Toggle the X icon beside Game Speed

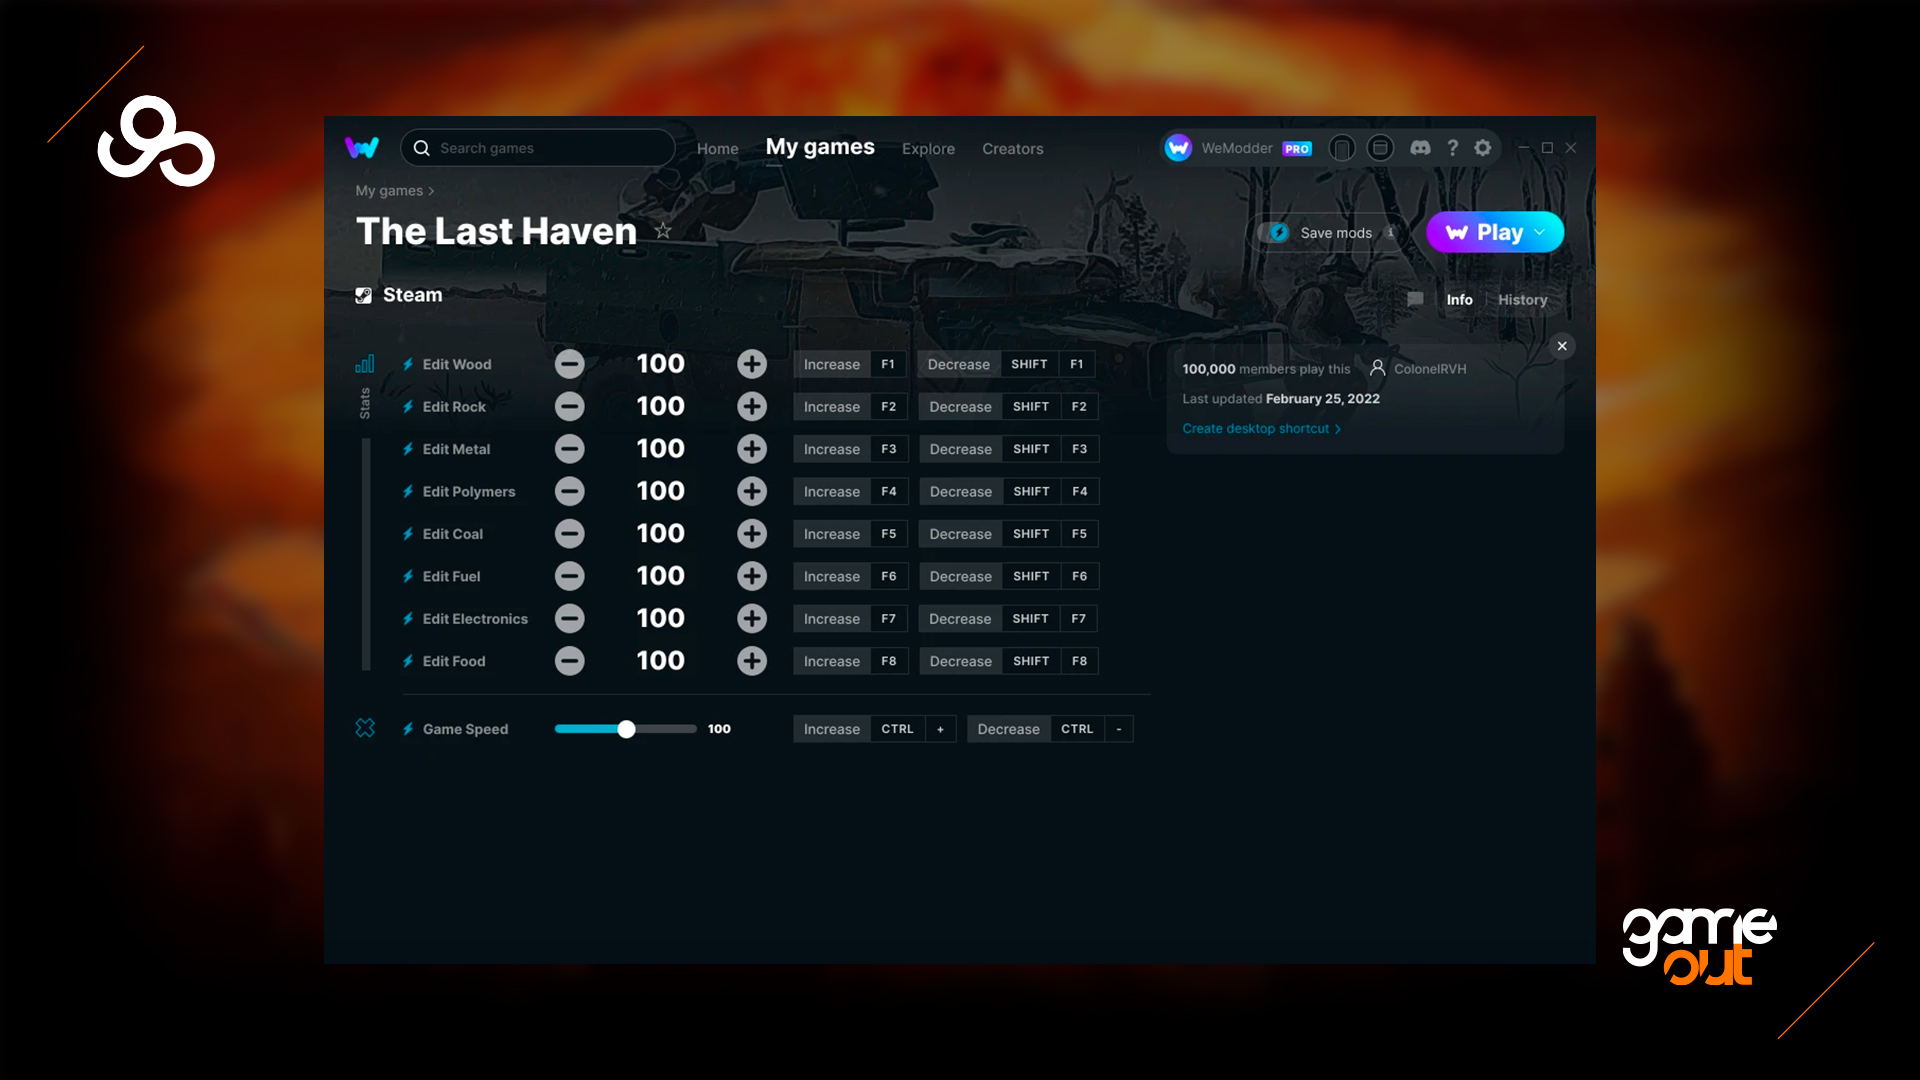pyautogui.click(x=364, y=727)
